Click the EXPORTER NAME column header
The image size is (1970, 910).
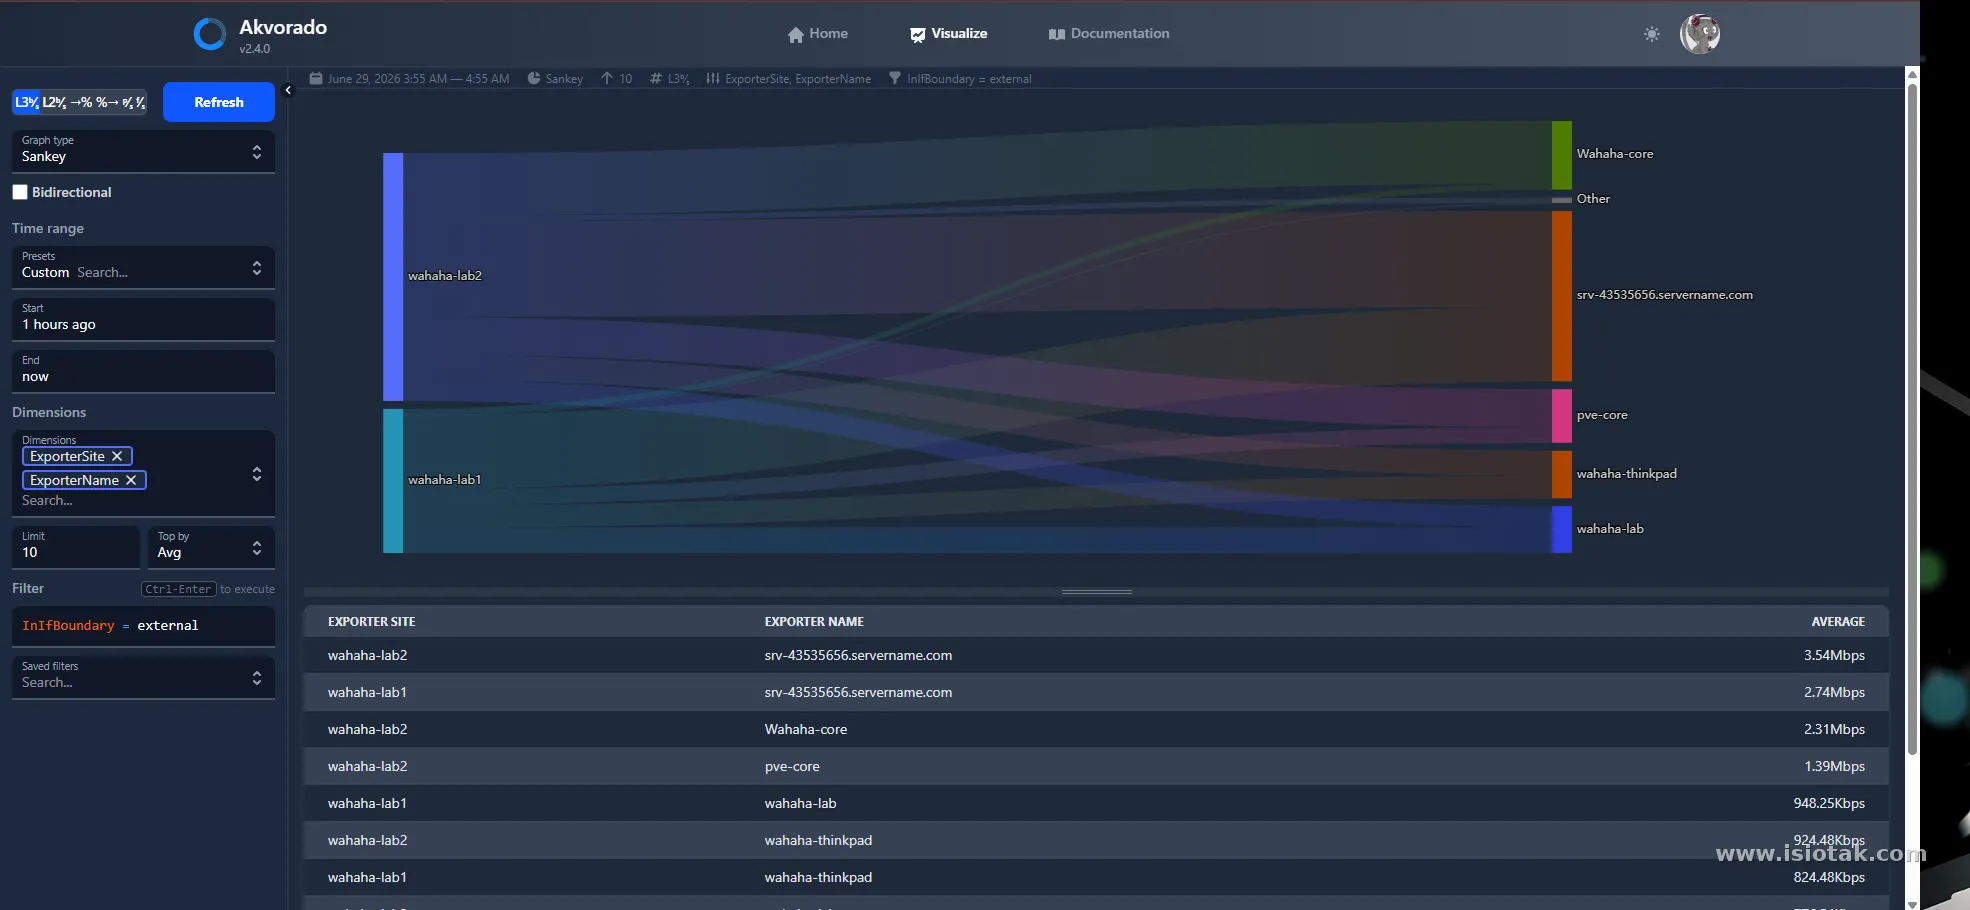coord(814,622)
